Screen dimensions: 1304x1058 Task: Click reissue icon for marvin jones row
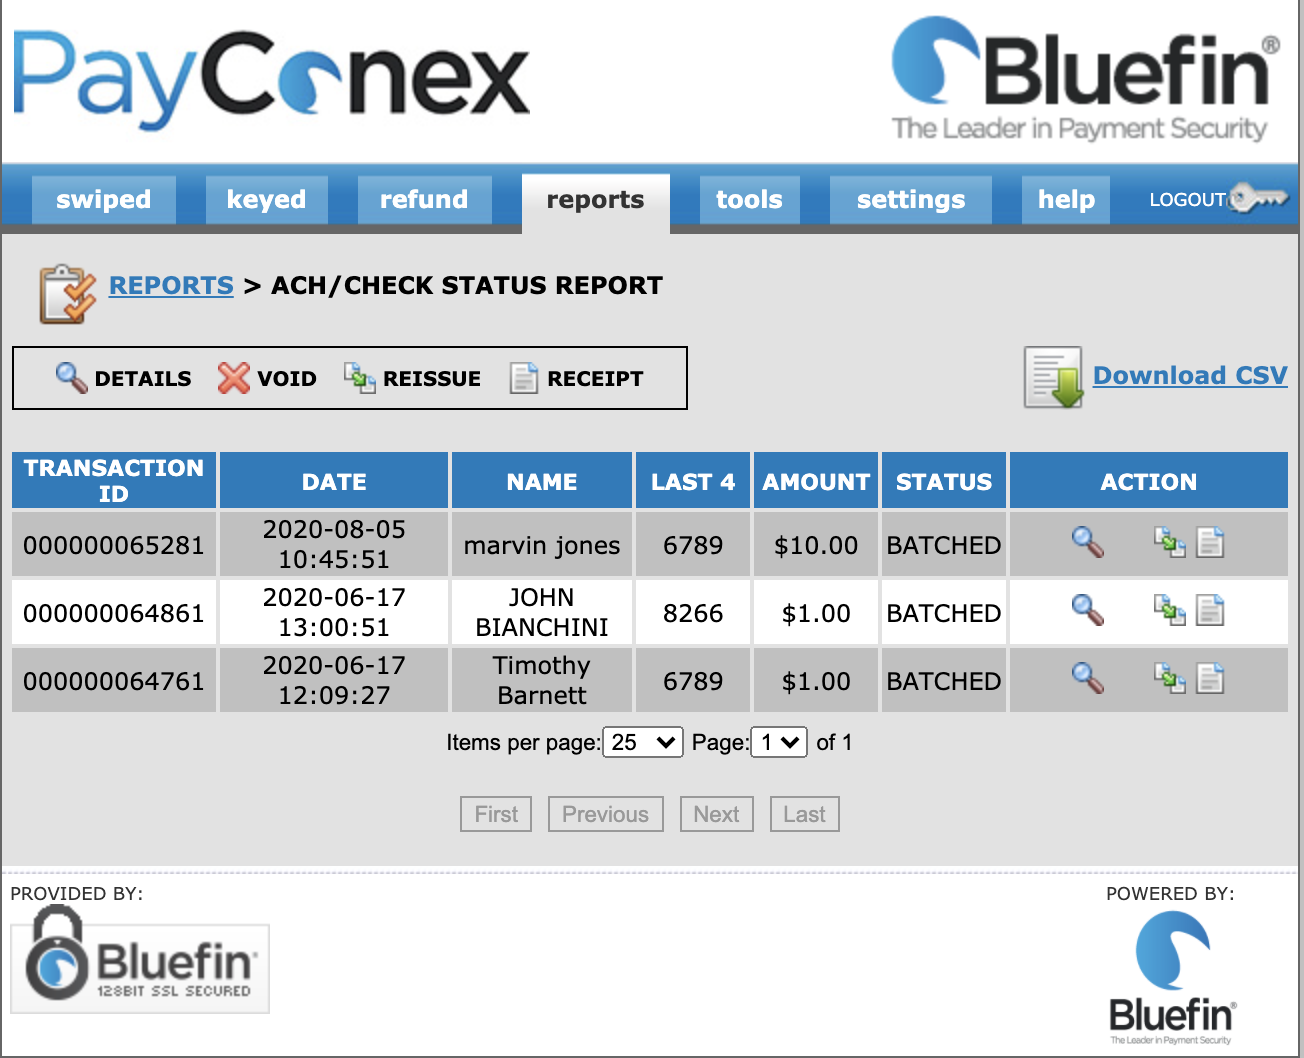[1170, 543]
